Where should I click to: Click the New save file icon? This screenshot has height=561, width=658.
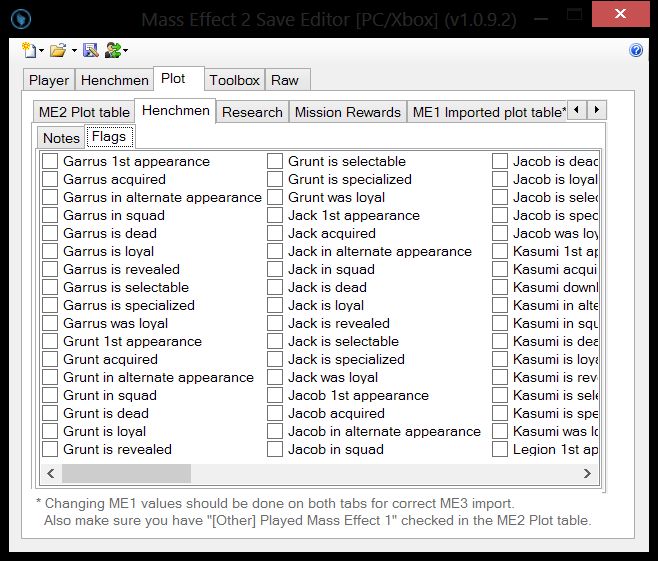tap(29, 50)
